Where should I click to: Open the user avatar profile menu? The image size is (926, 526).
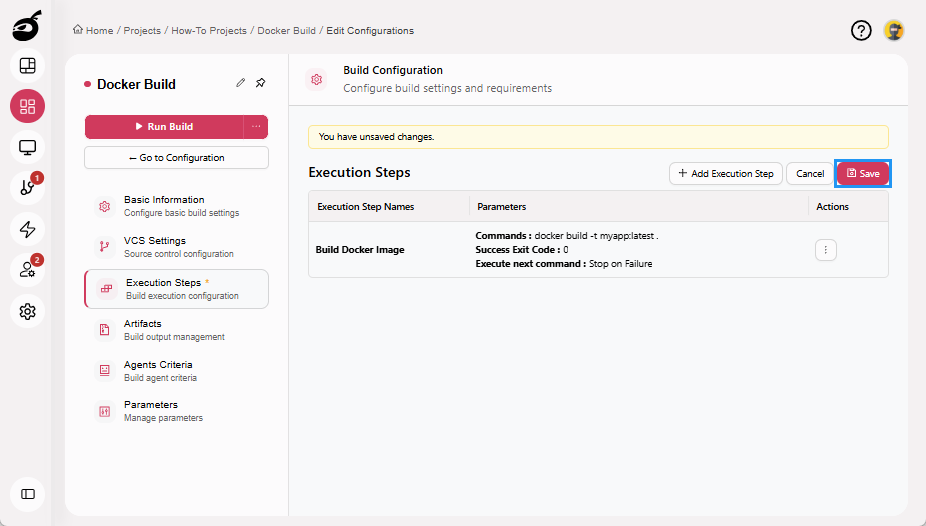pyautogui.click(x=894, y=30)
